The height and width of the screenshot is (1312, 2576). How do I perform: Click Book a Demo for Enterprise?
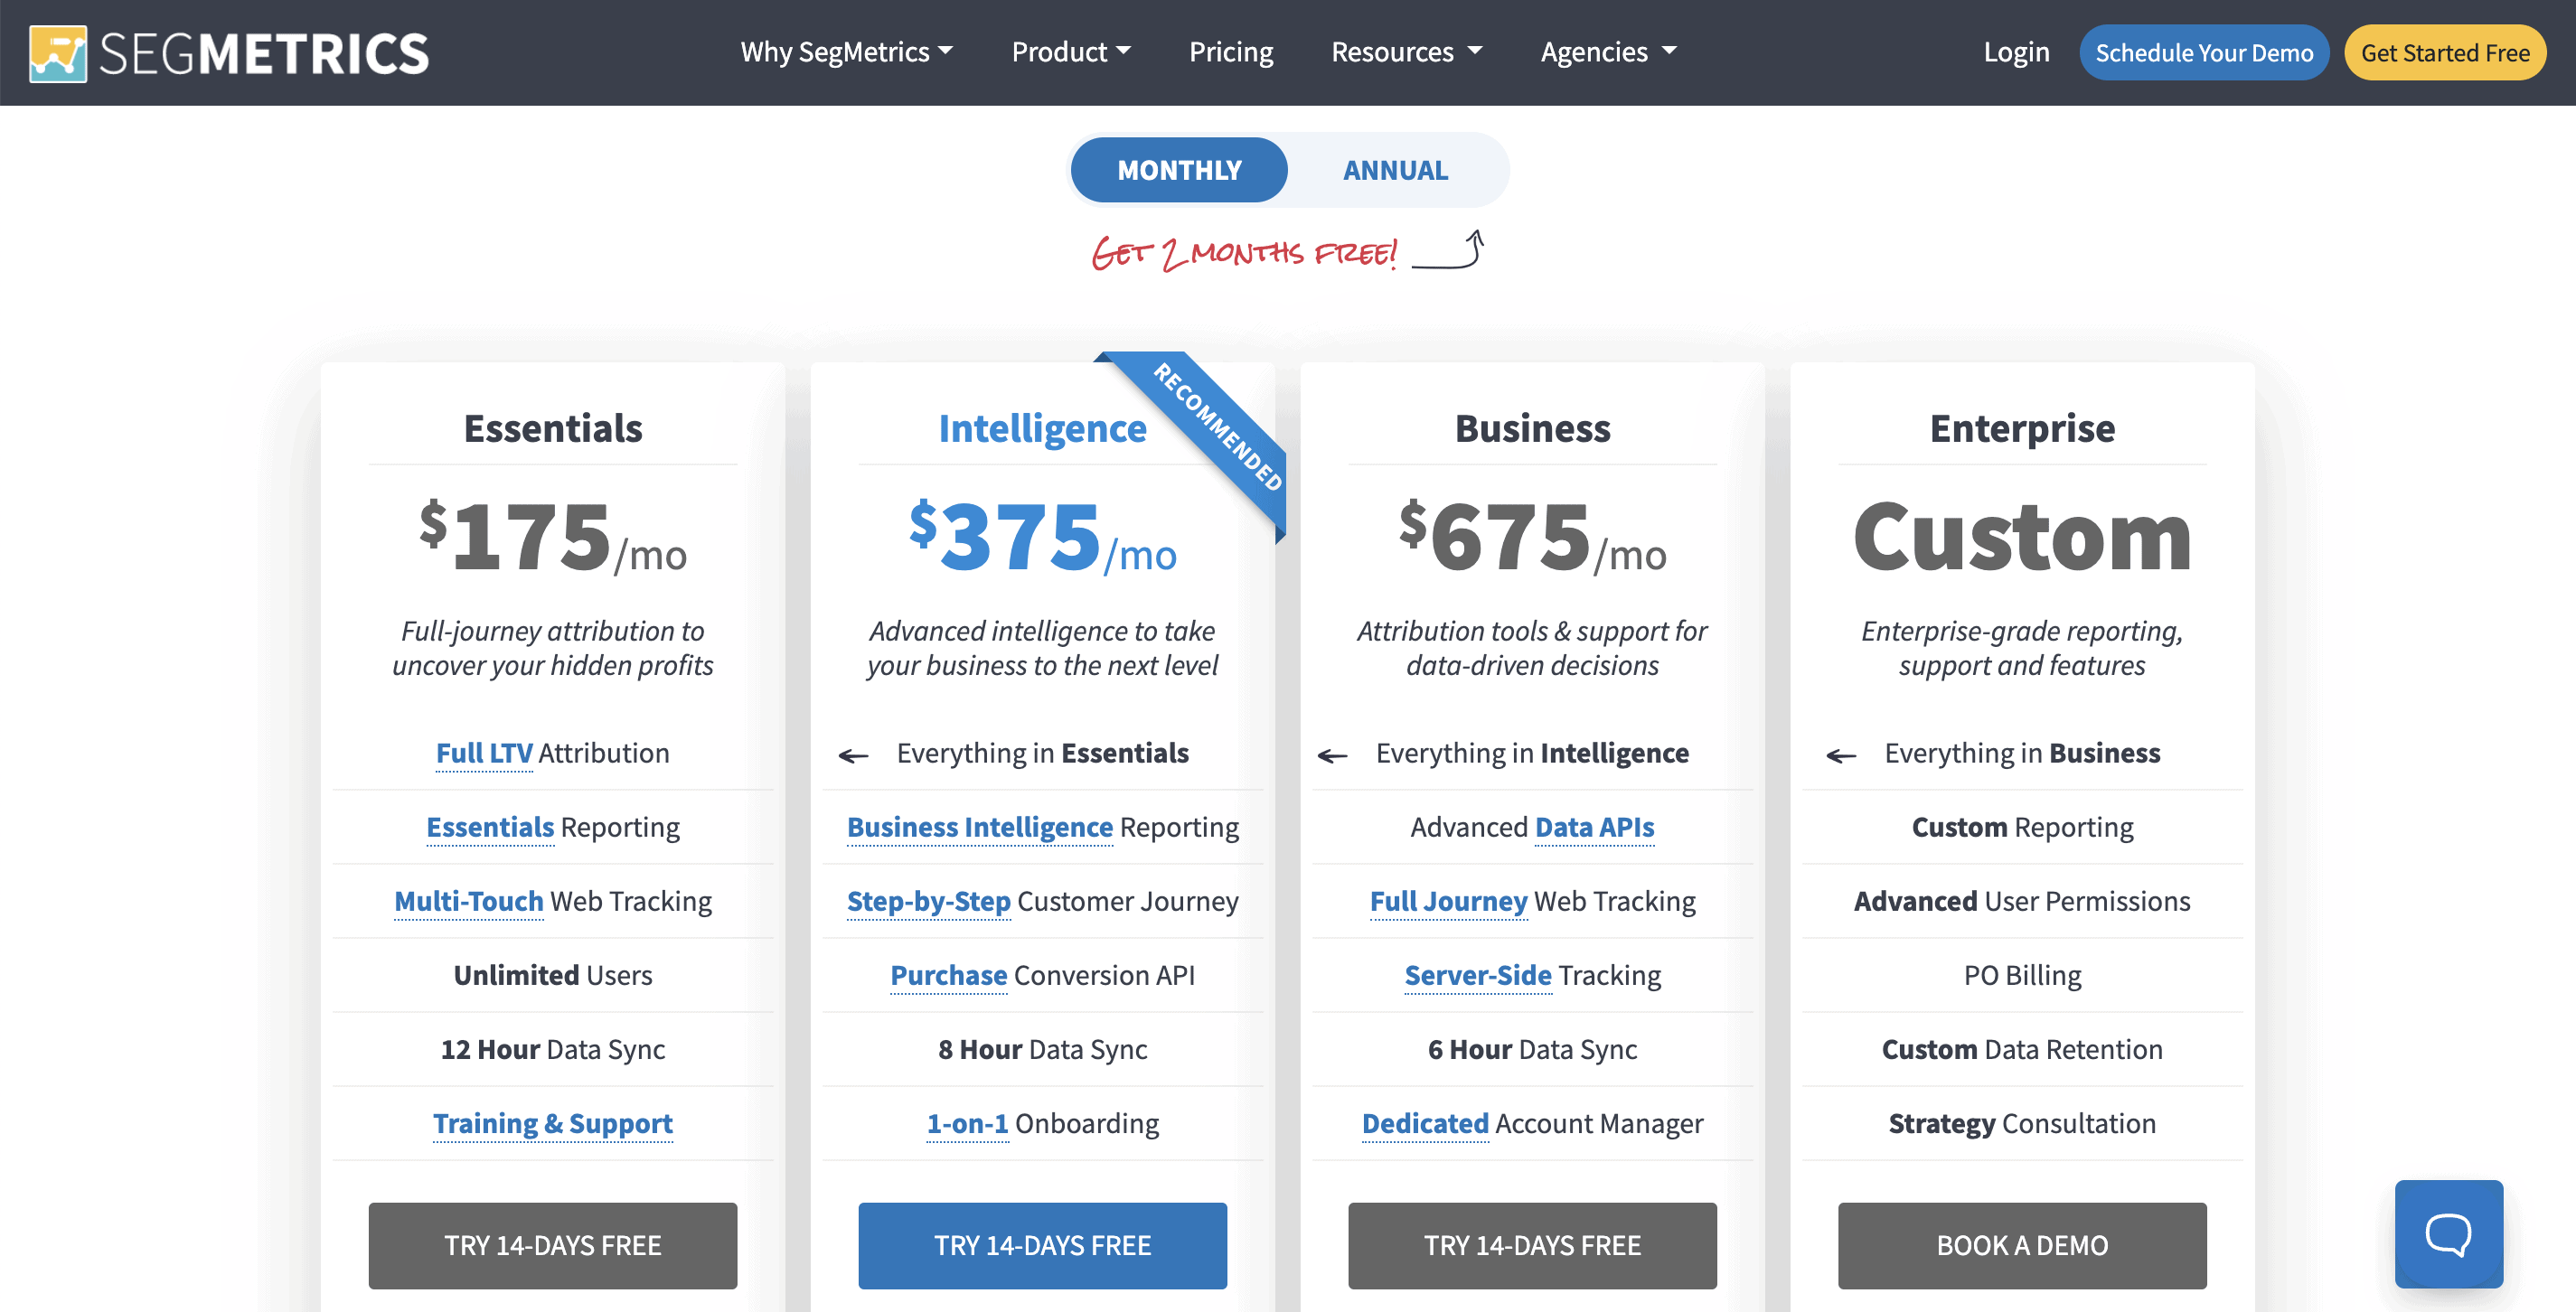pyautogui.click(x=2020, y=1243)
